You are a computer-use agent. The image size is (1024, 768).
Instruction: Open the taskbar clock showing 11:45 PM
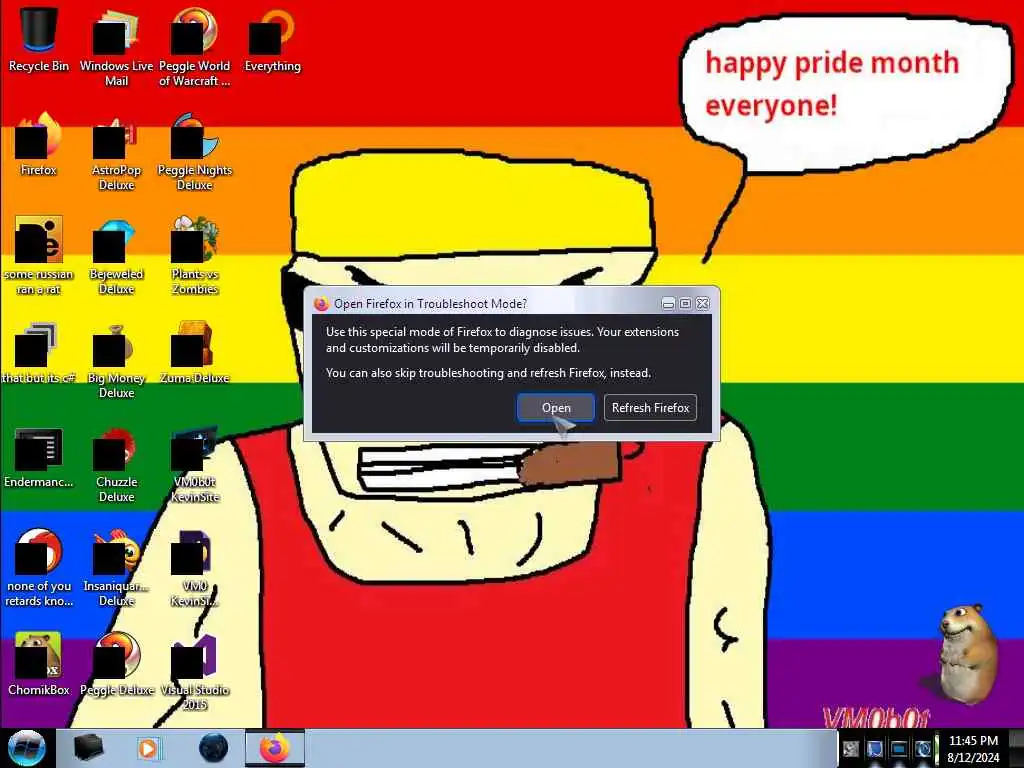(973, 748)
